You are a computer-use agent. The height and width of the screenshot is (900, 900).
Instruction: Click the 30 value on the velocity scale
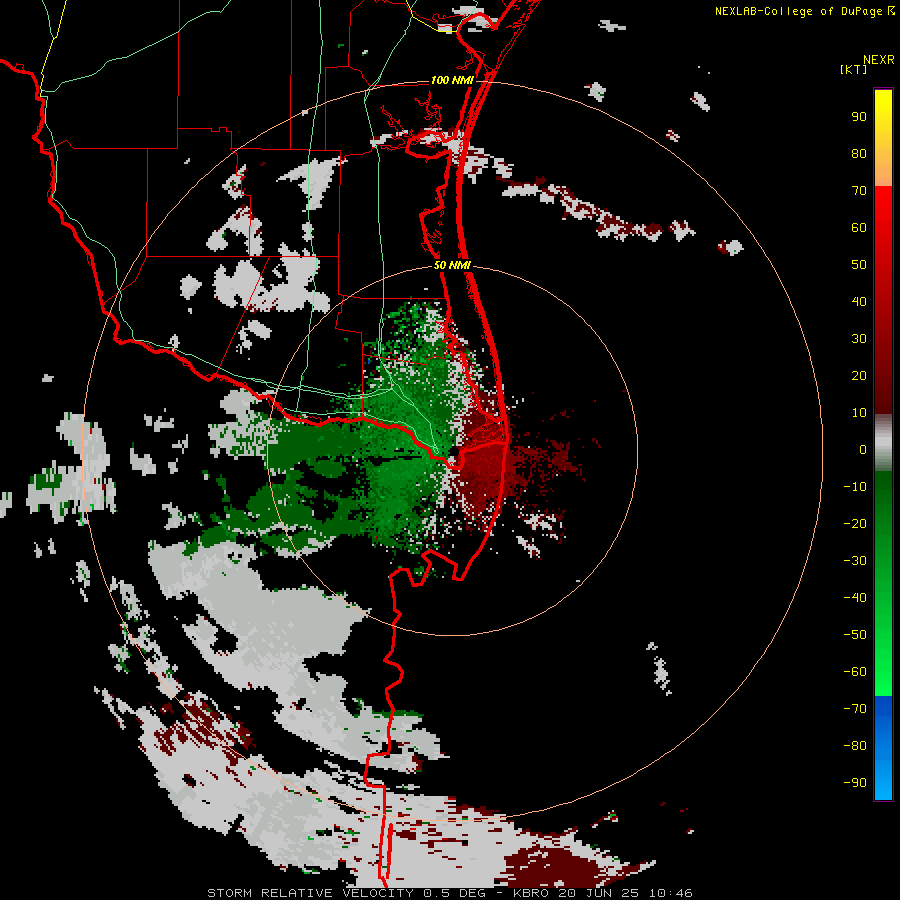coord(859,339)
